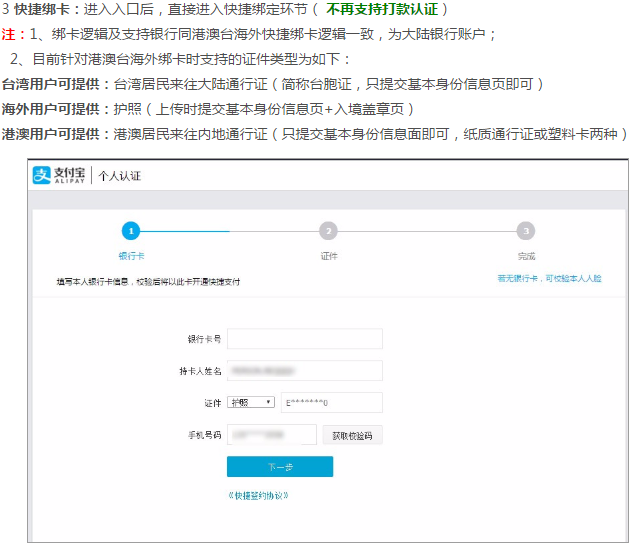This screenshot has width=633, height=546.
Task: Click the Alipay logo icon
Action: click(x=41, y=175)
